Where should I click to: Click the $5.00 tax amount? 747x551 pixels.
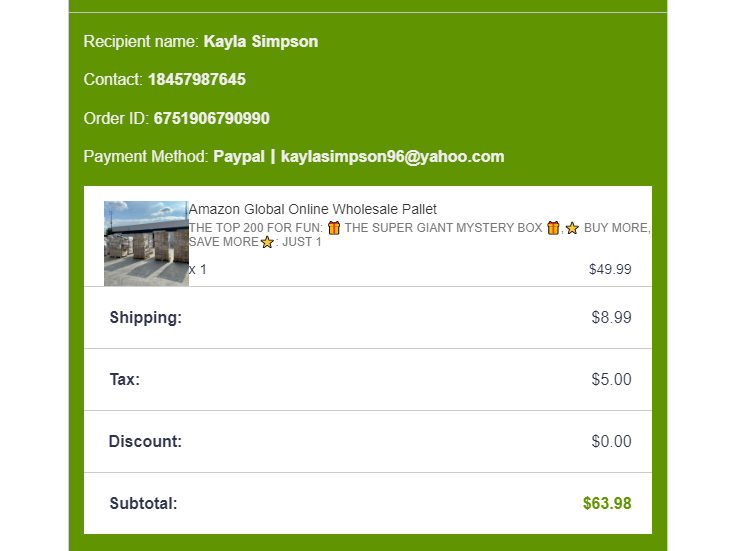click(x=611, y=380)
